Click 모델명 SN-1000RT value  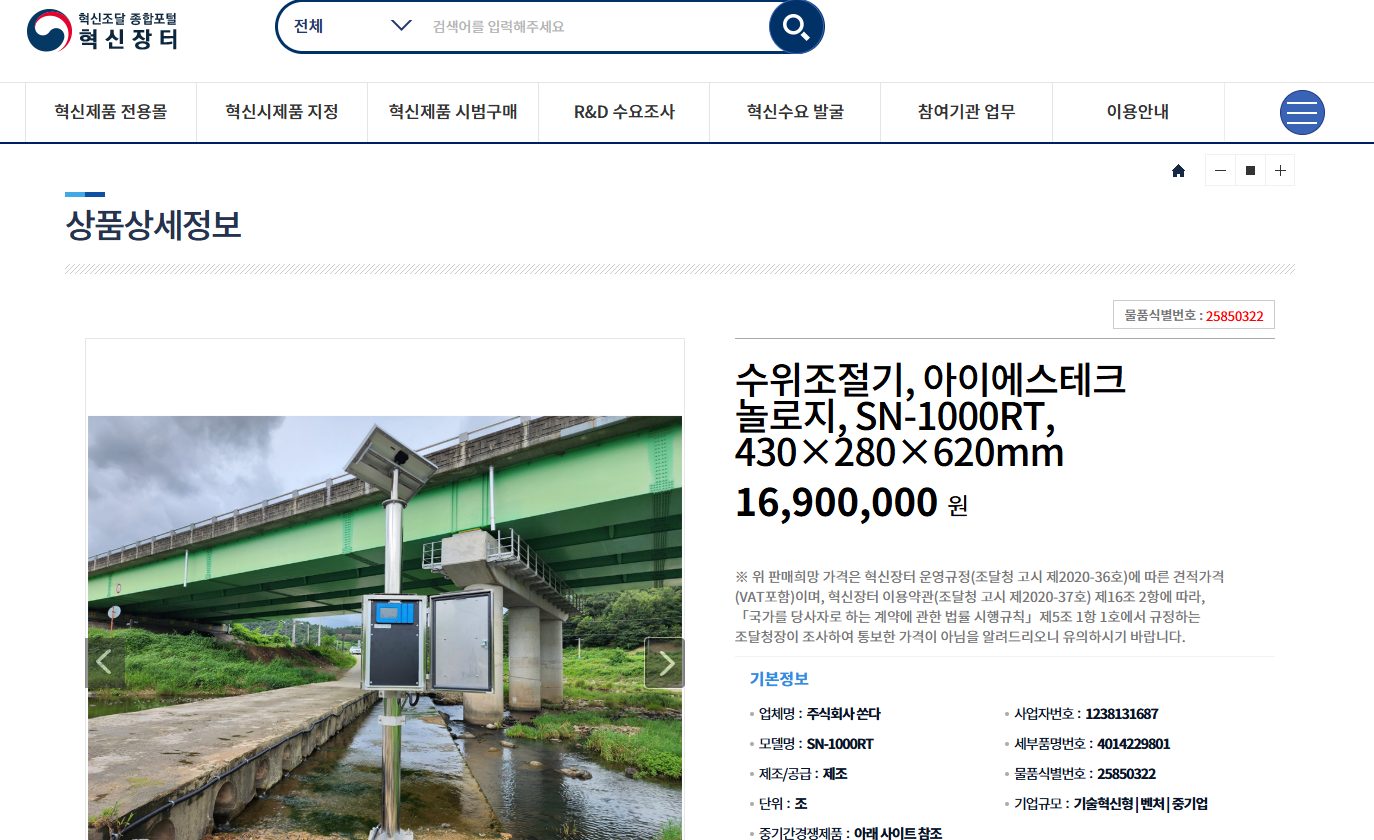click(x=840, y=744)
